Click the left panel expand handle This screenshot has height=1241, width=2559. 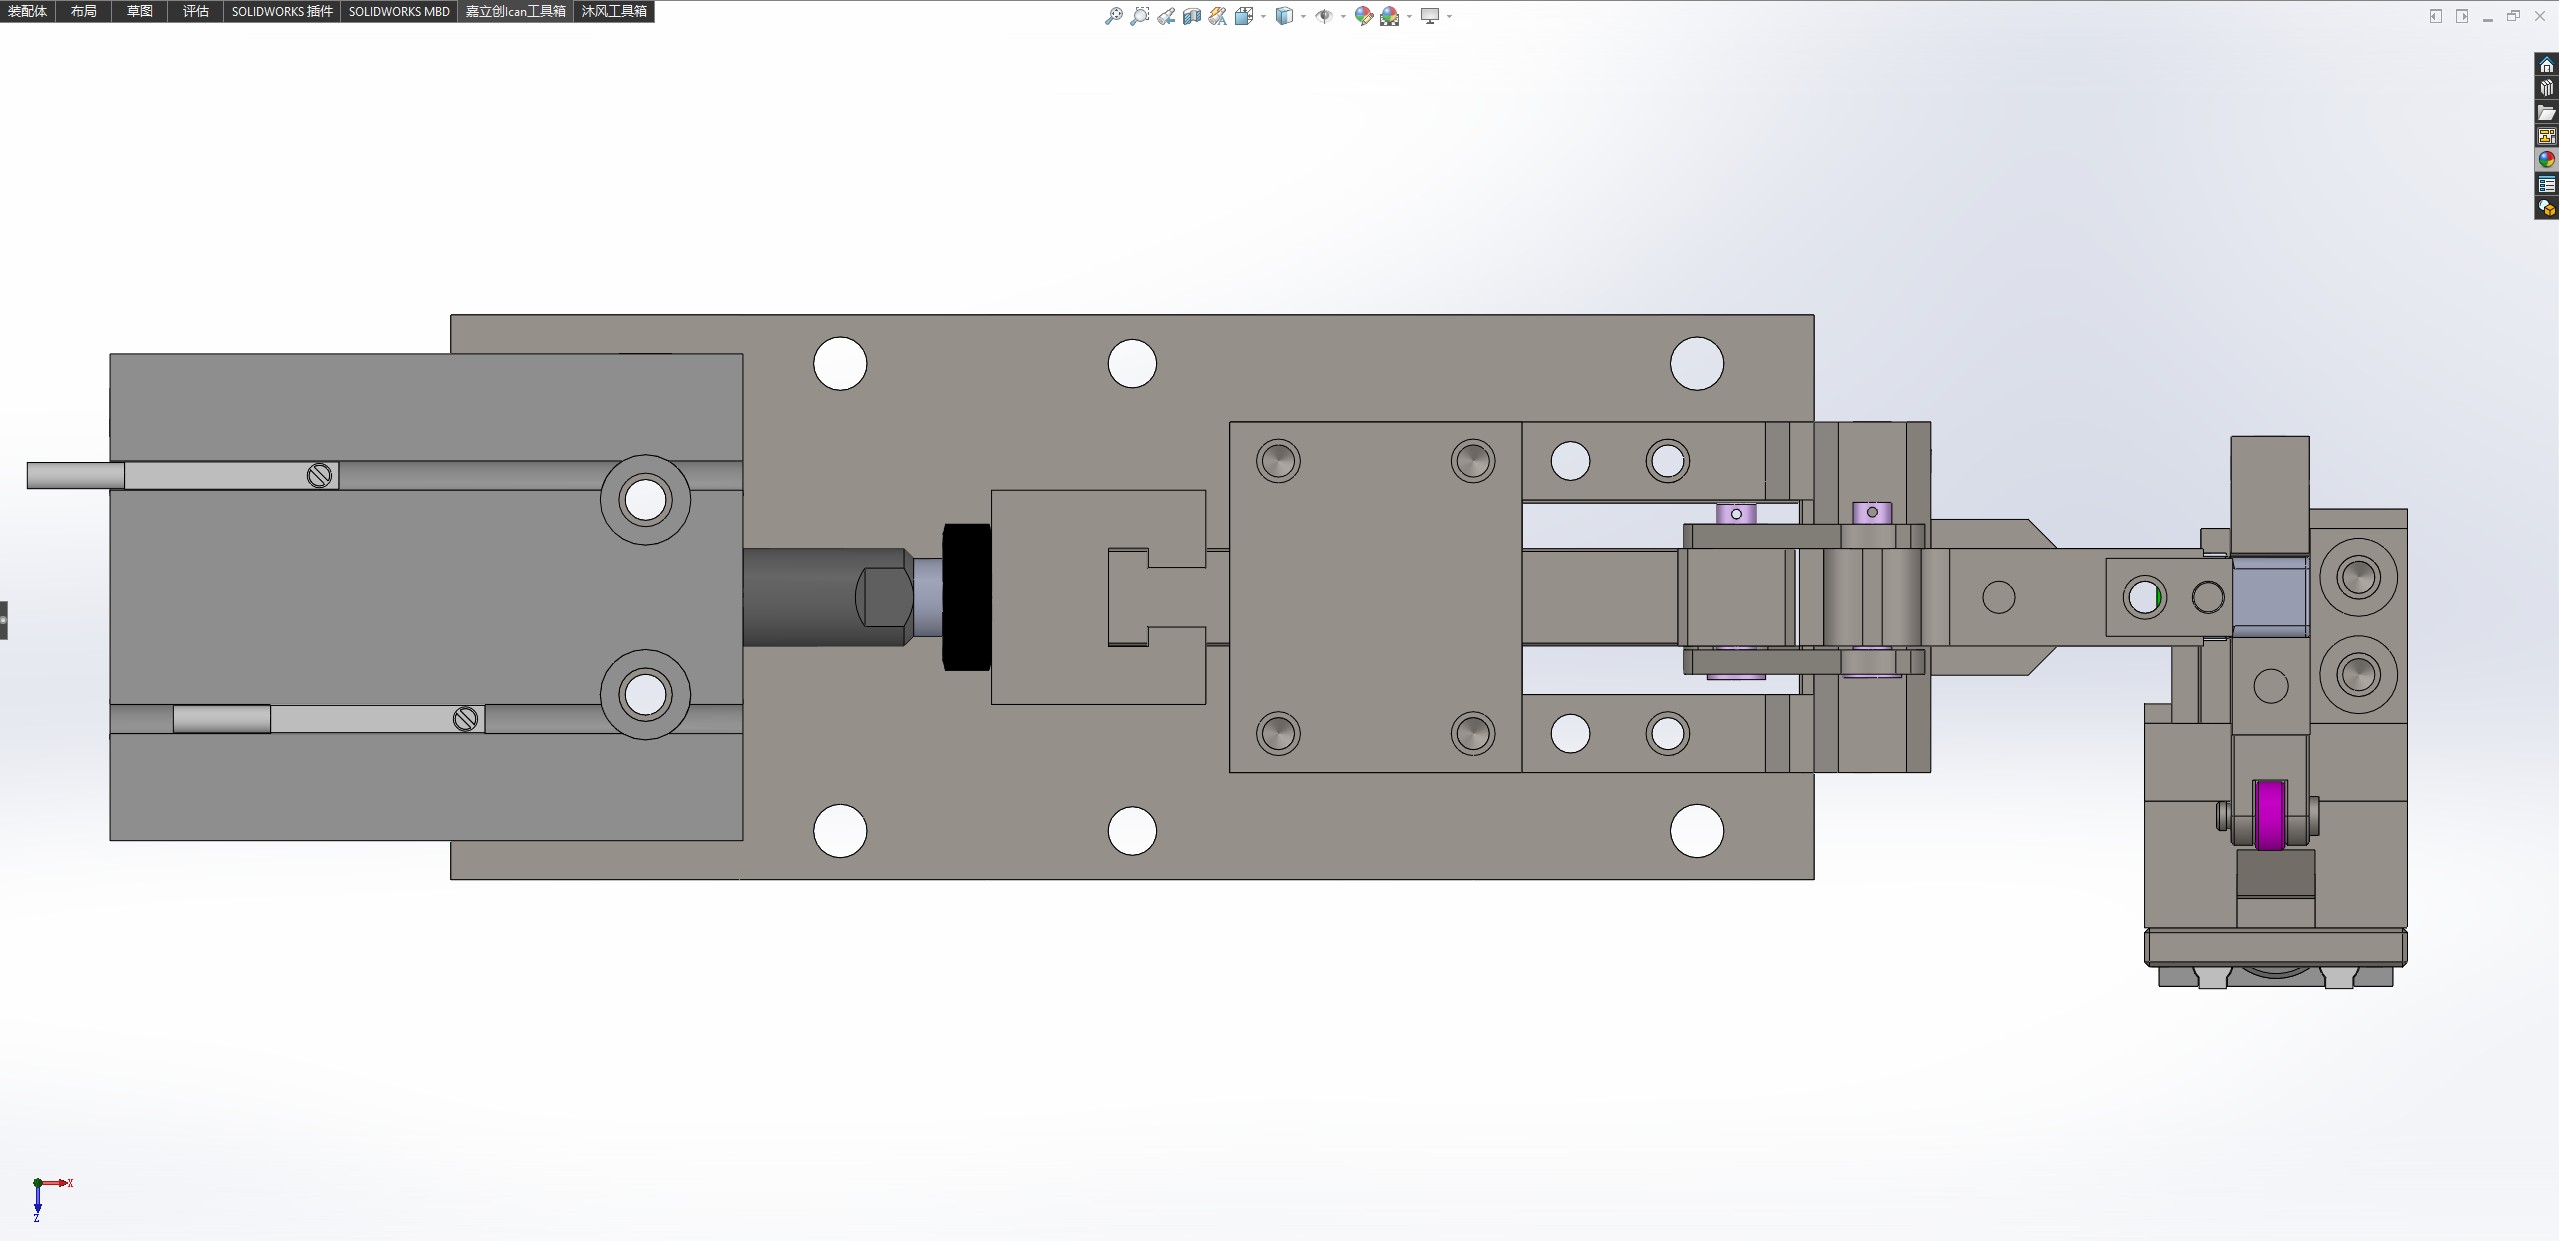coord(4,620)
